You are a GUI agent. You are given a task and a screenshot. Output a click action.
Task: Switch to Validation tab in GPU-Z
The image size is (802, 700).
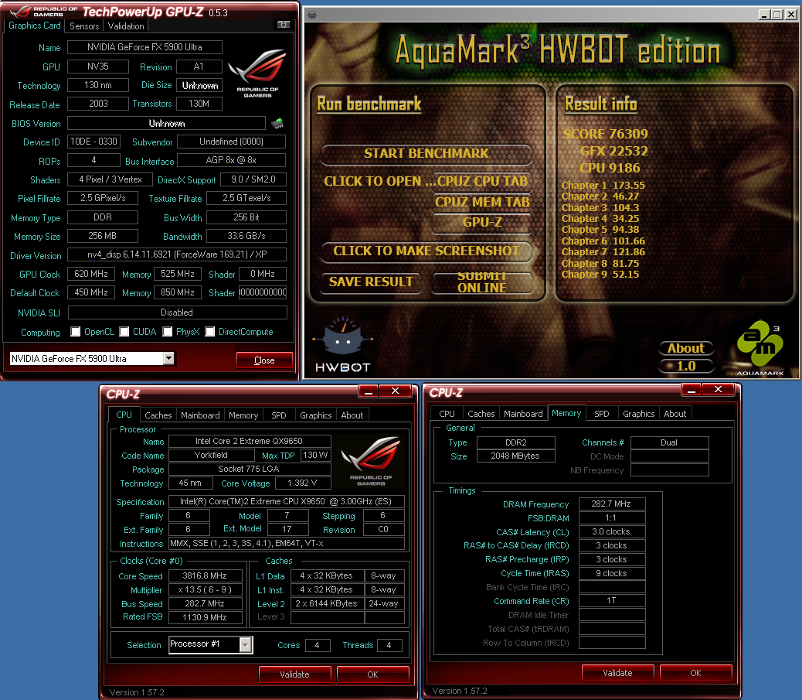pos(126,26)
